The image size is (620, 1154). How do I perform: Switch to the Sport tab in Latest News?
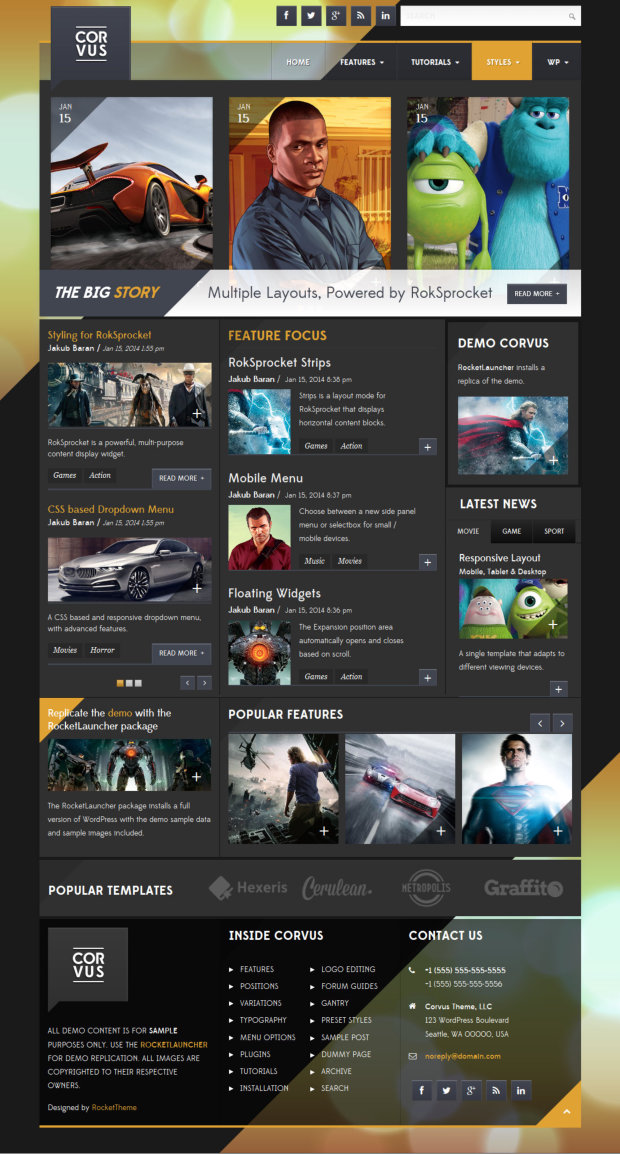[x=554, y=531]
